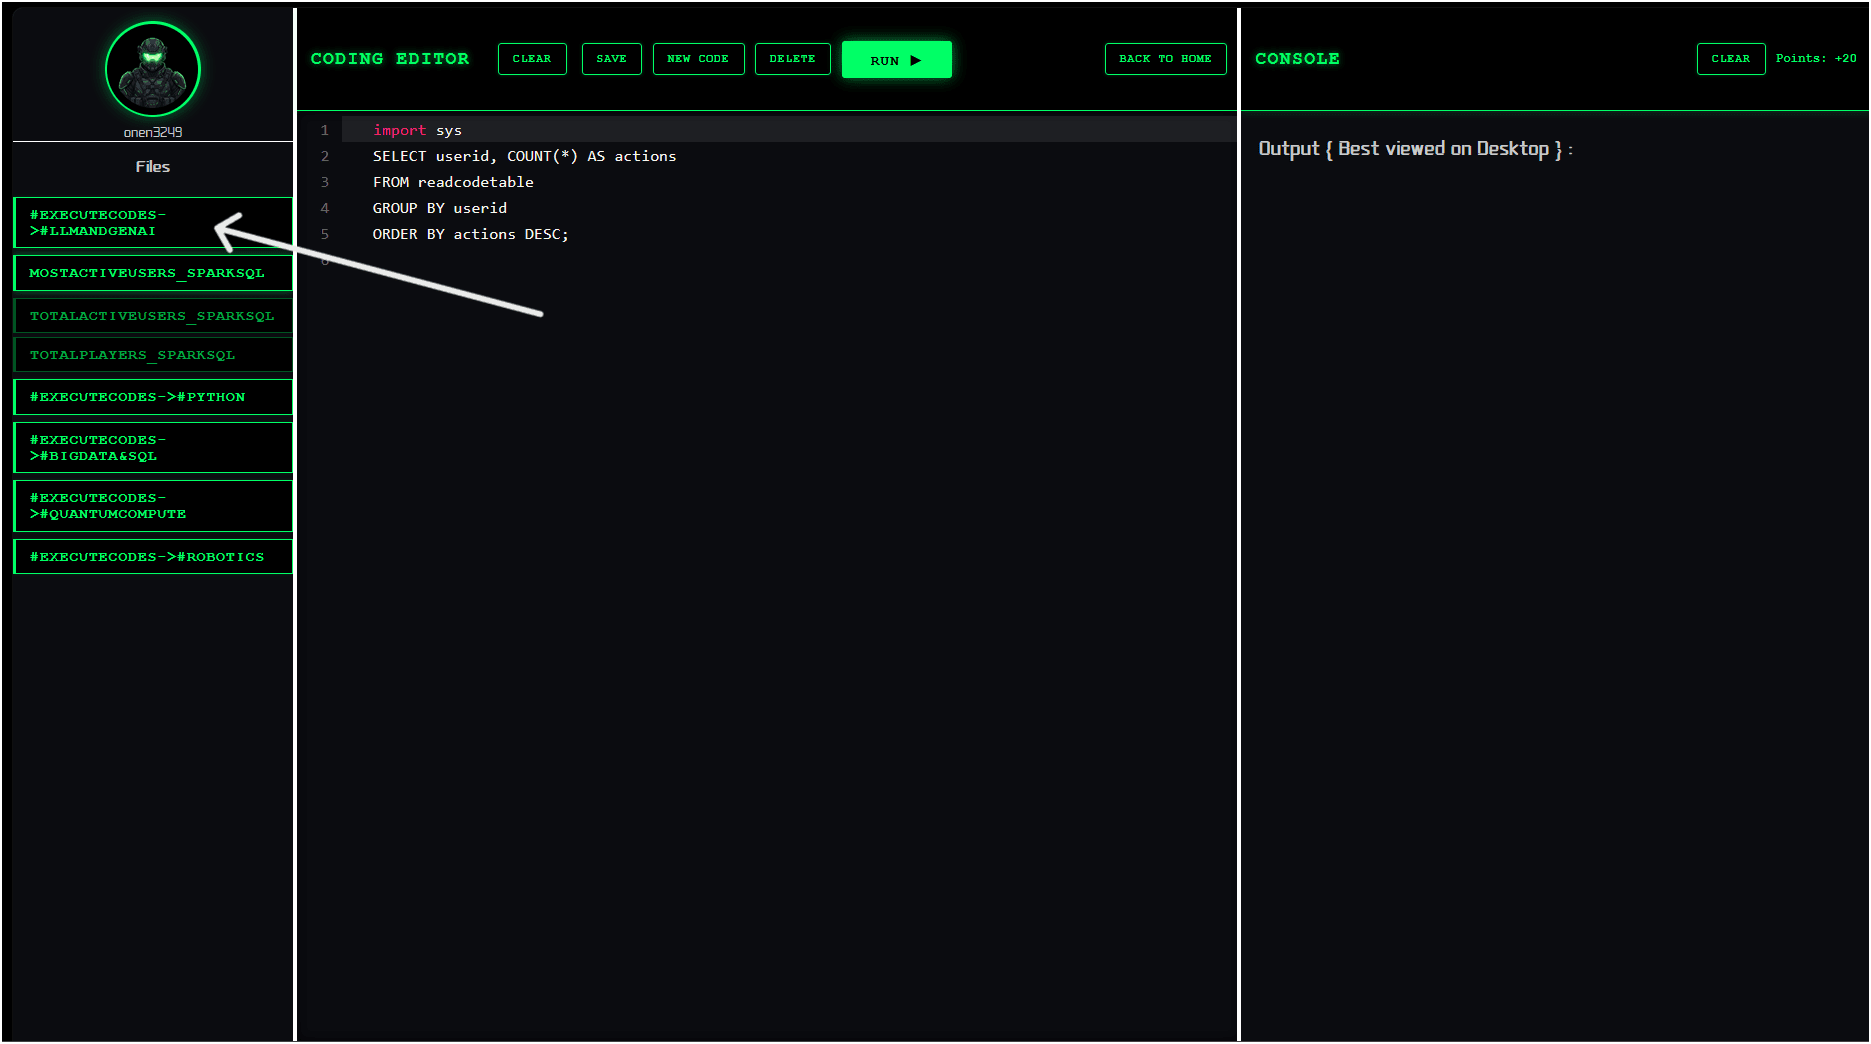This screenshot has width=1871, height=1044.
Task: Click the CODING EDITOR title
Action: pos(390,59)
